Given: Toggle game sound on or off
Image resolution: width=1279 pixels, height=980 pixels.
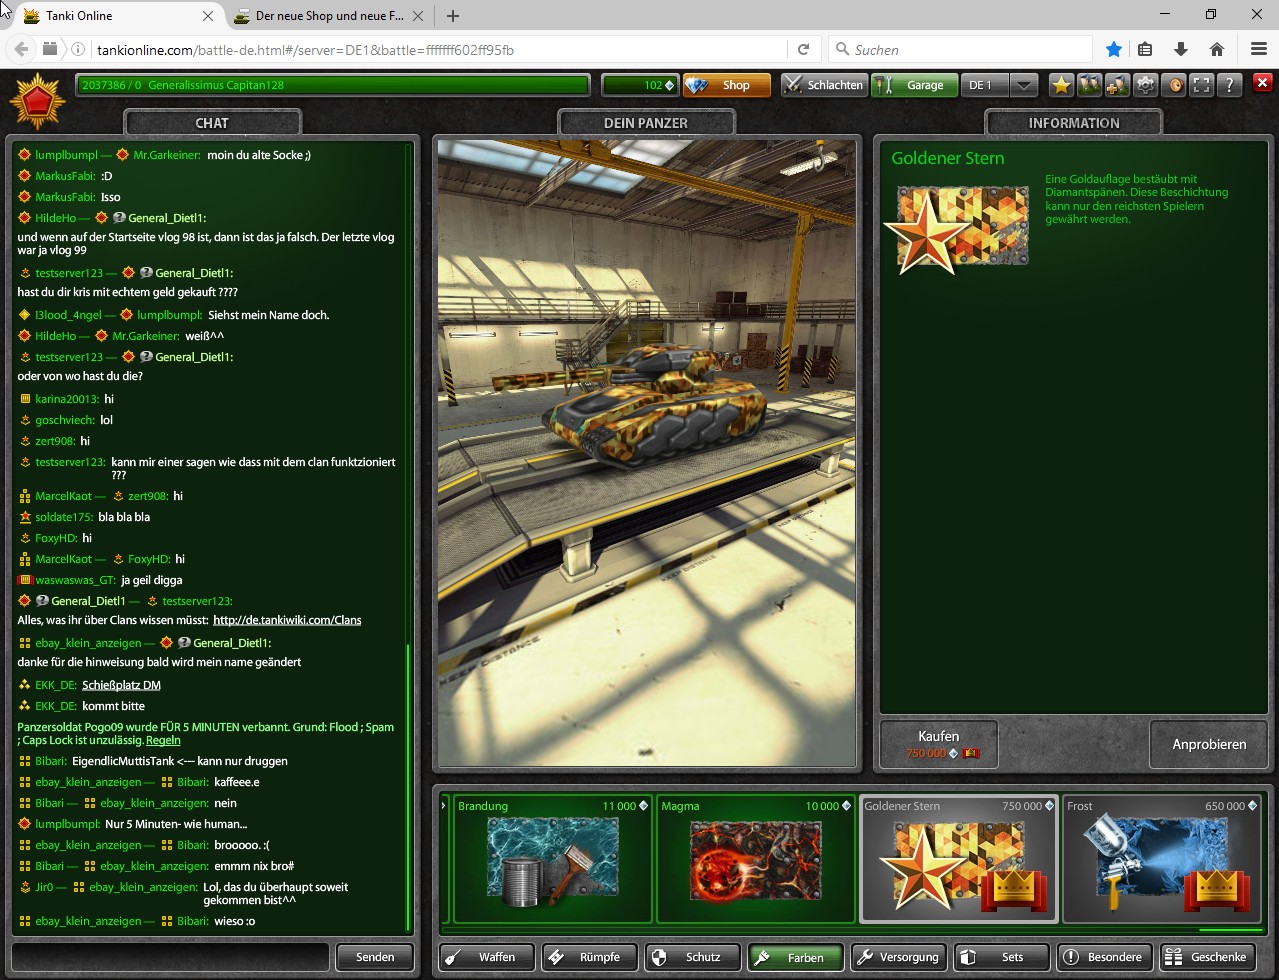Looking at the screenshot, I should [1175, 86].
